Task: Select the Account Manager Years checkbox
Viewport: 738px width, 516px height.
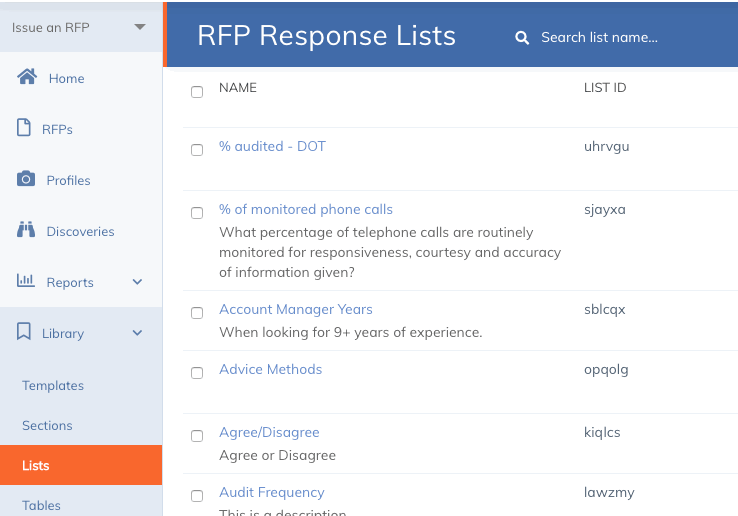Action: 197,313
